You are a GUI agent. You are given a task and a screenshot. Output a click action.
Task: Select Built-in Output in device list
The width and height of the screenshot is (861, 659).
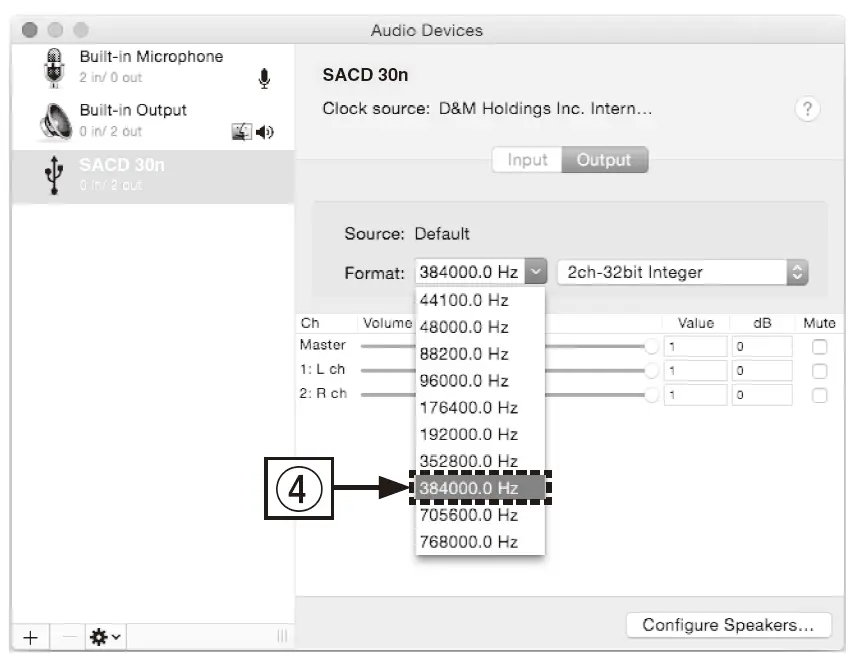153,122
